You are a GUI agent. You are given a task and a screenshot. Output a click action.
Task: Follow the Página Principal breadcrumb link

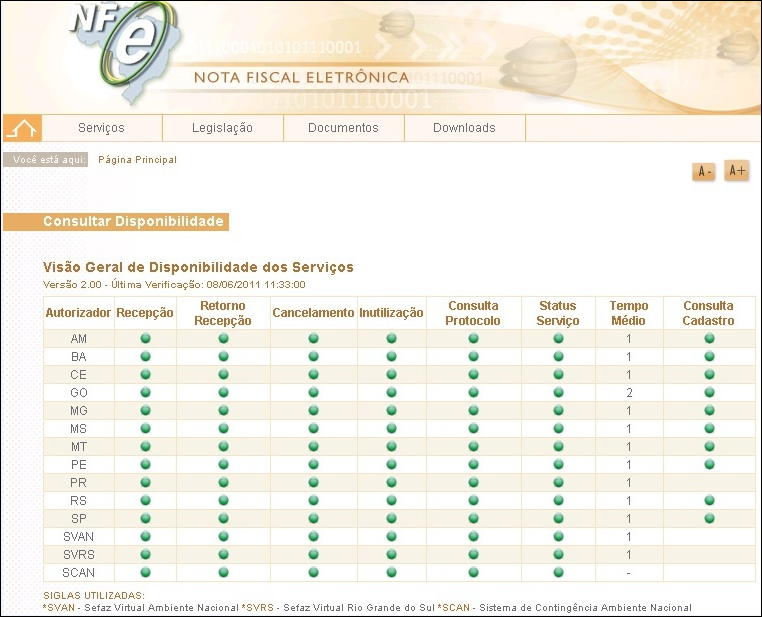tap(137, 160)
